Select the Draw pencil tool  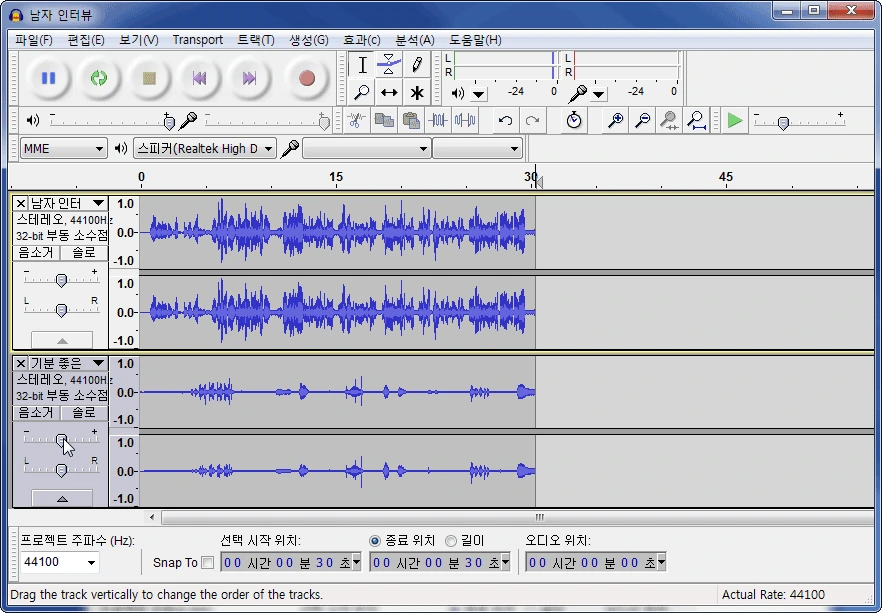(416, 65)
